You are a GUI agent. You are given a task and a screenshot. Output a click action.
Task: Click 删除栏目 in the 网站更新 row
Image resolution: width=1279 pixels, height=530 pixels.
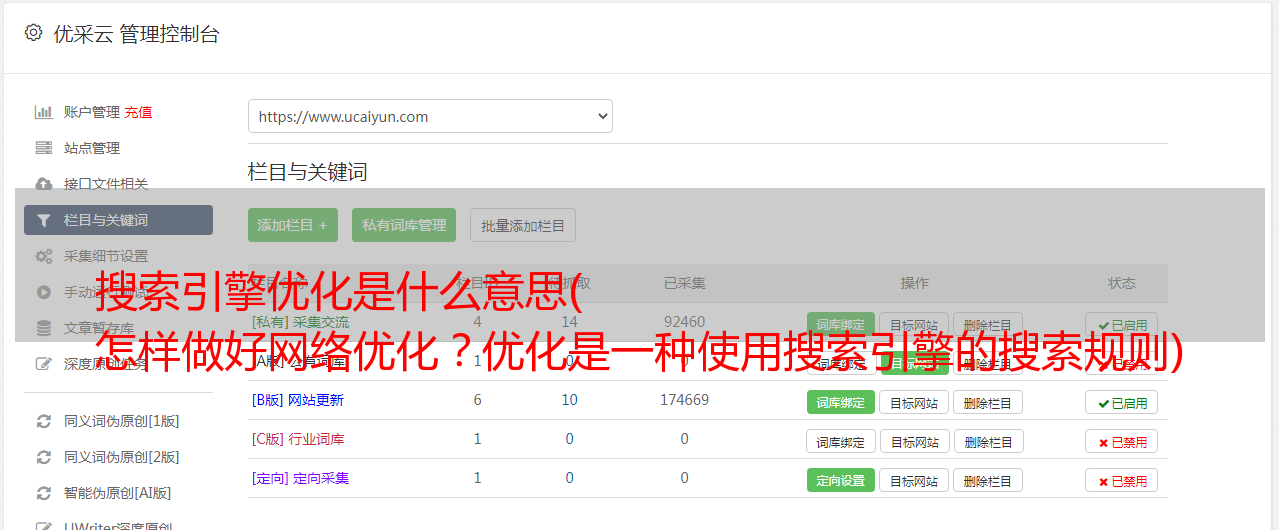point(988,402)
